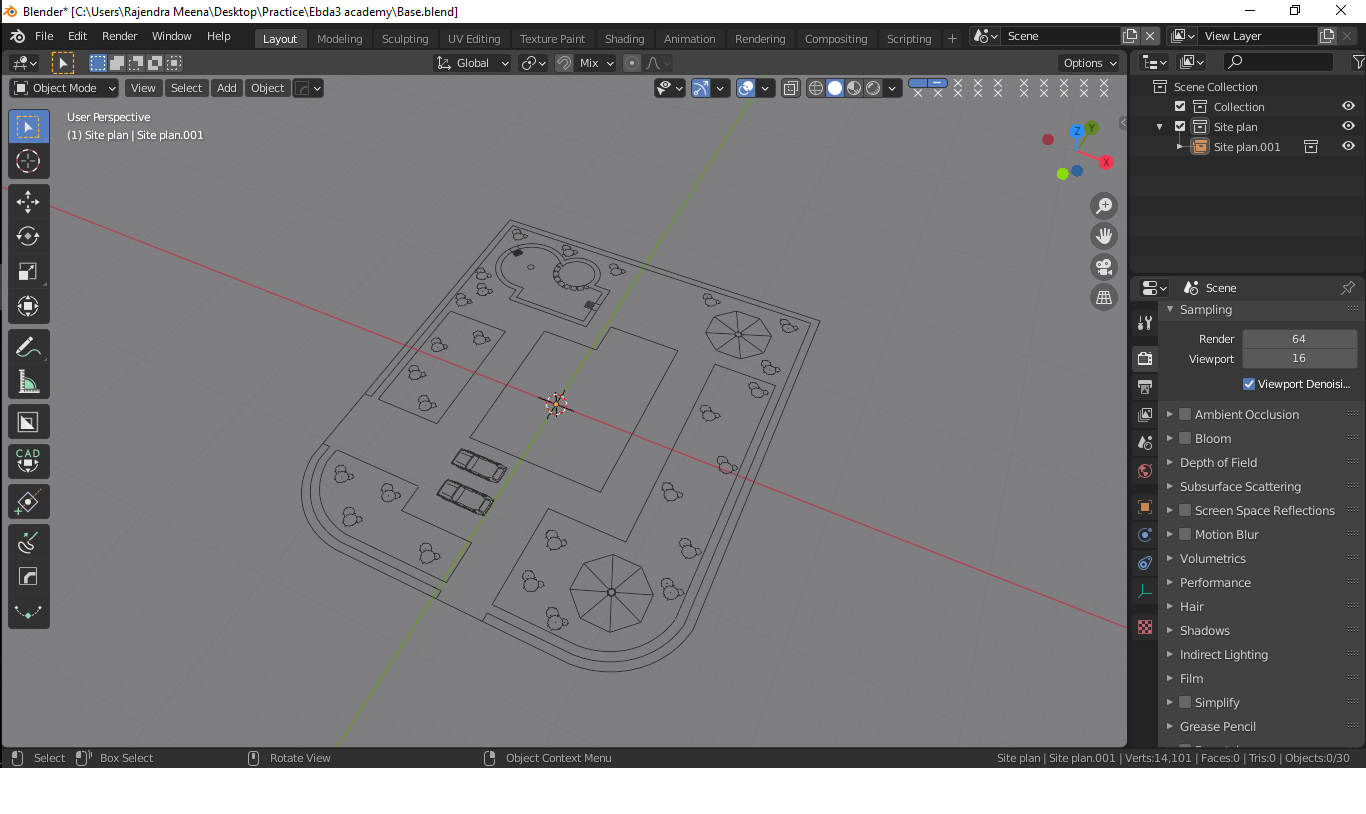Click the Object button in viewport header
Viewport: 1366px width, 814px height.
[267, 88]
